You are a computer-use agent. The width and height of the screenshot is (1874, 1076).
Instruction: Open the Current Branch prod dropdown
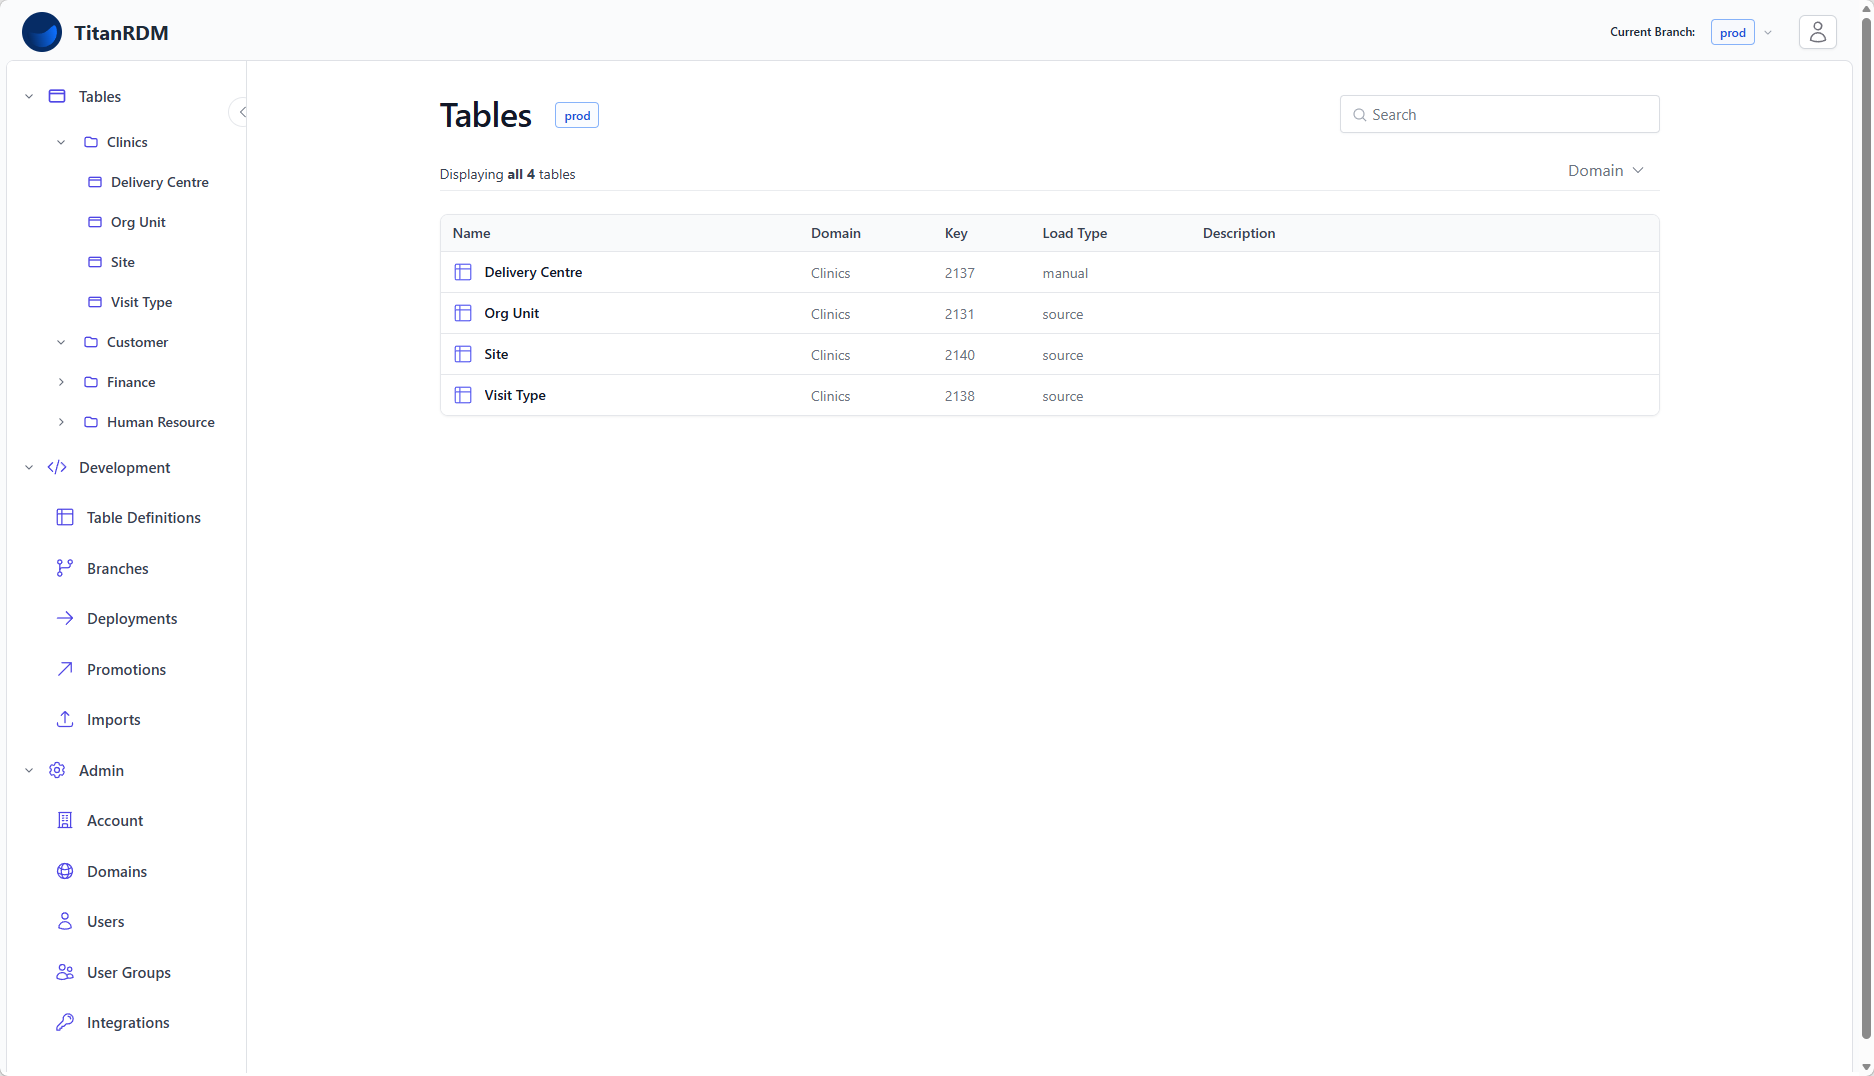tap(1742, 32)
